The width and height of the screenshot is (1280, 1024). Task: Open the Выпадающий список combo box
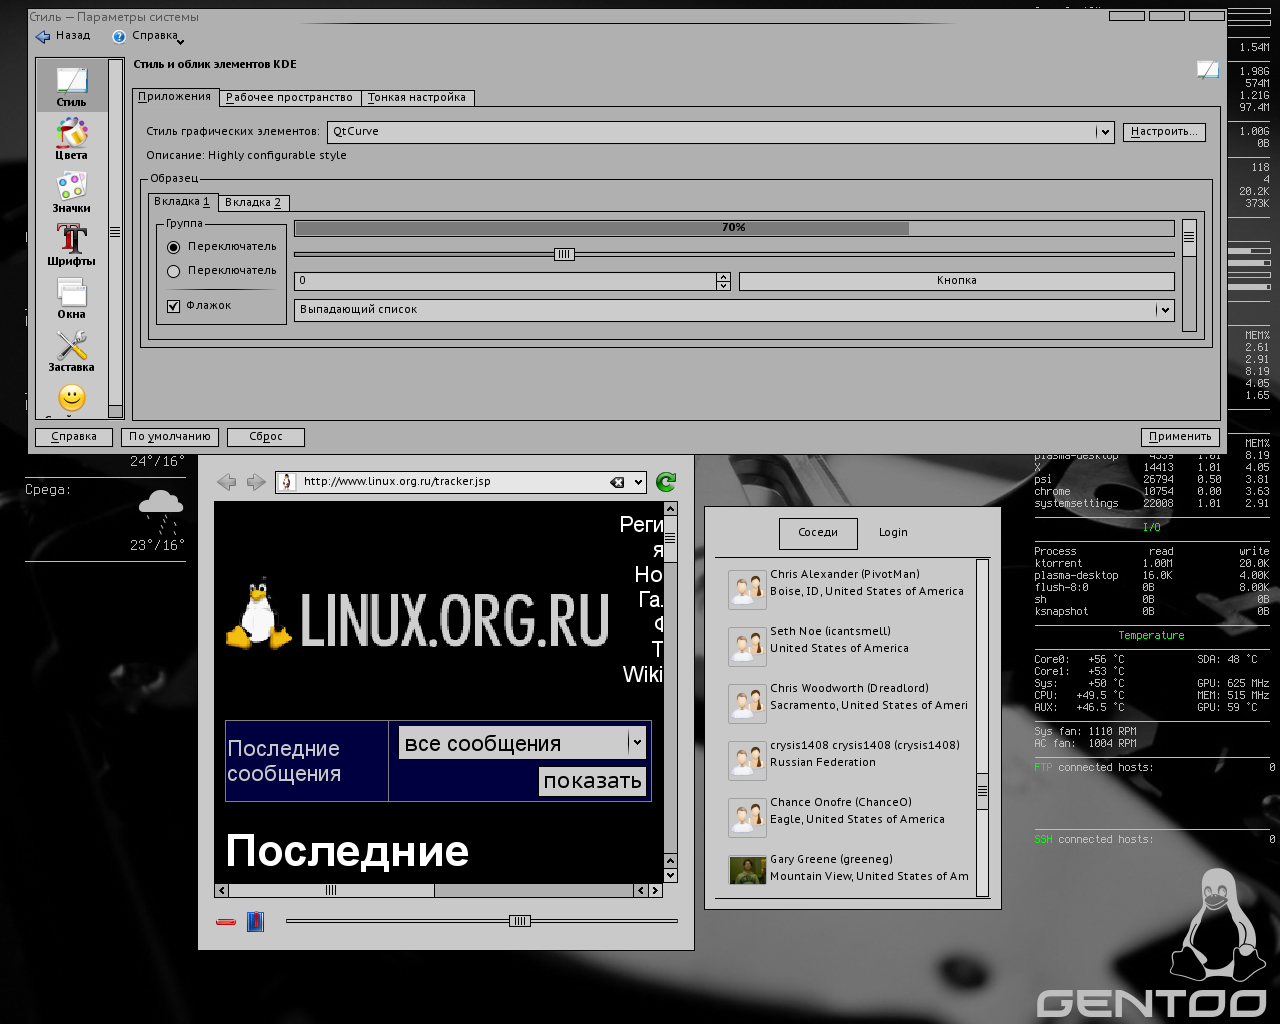[734, 310]
